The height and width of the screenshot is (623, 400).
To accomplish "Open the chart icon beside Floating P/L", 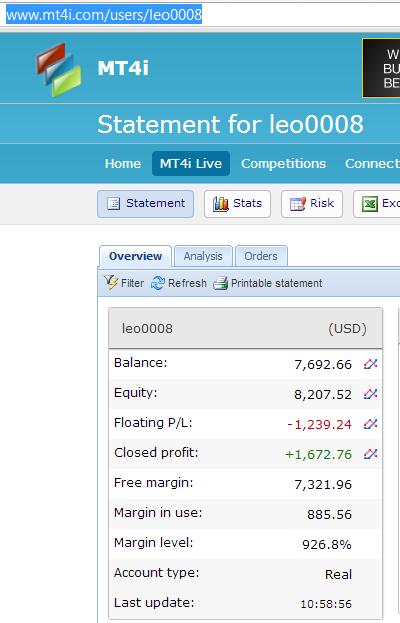I will coord(370,424).
